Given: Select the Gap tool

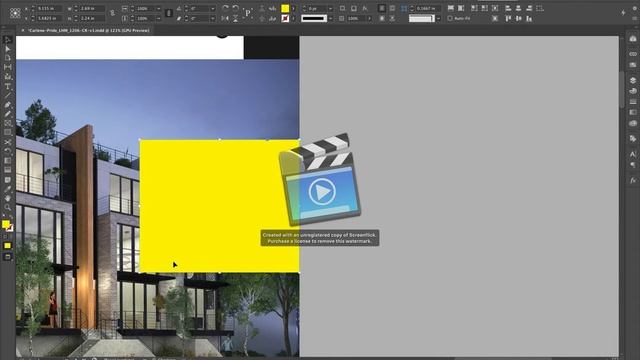Looking at the screenshot, I should [7, 67].
